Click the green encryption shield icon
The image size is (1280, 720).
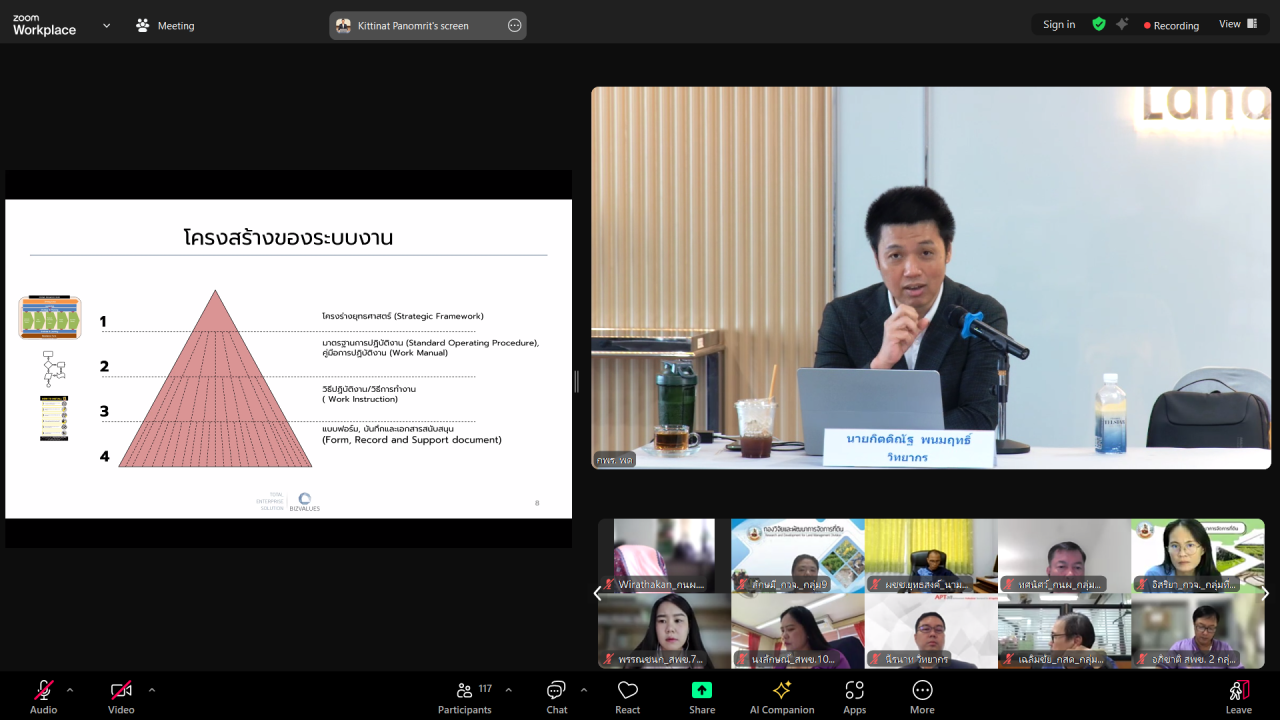1099,25
